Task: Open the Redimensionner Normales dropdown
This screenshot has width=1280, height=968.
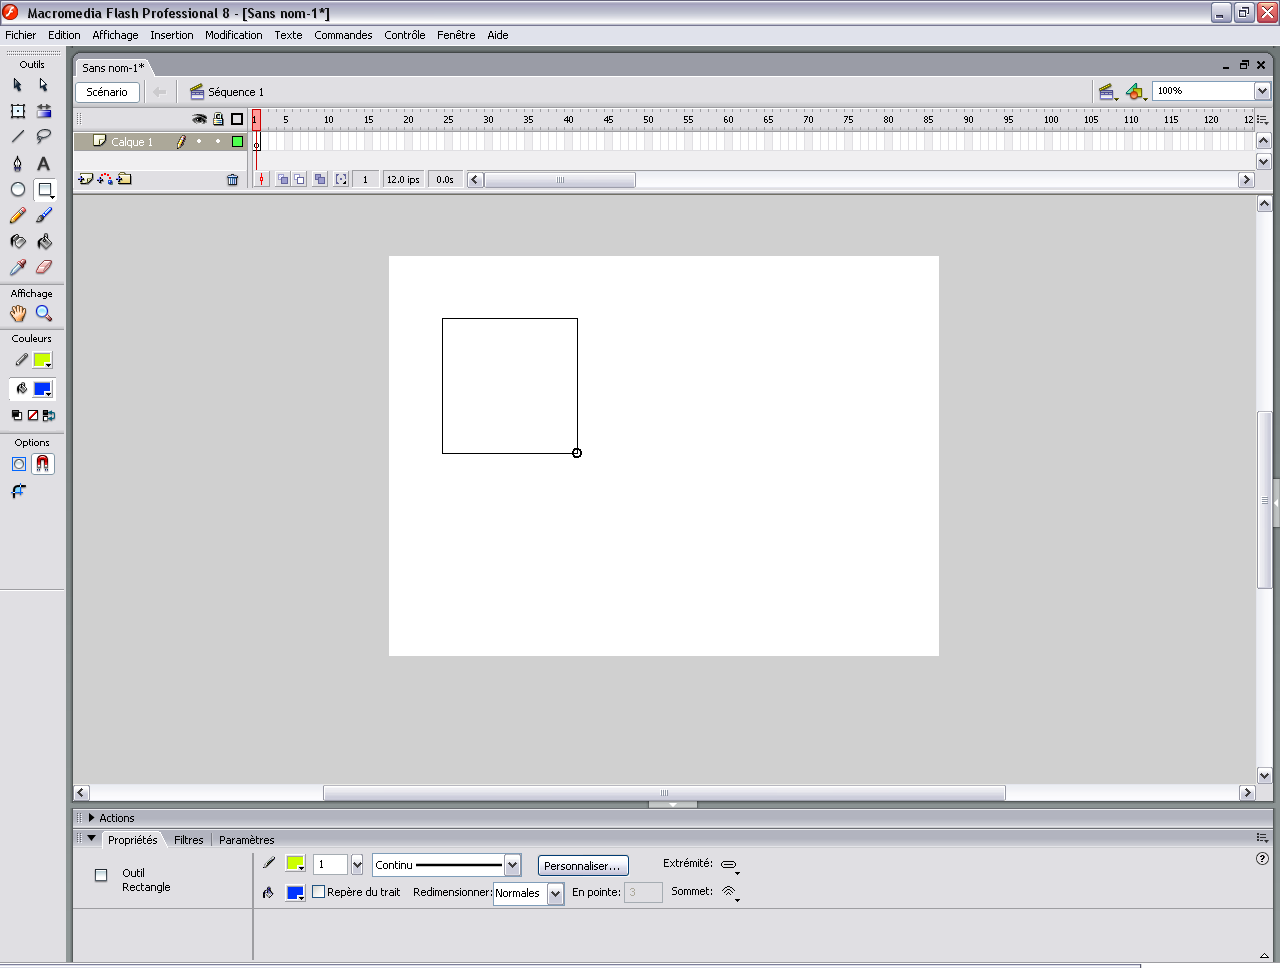Action: point(555,893)
